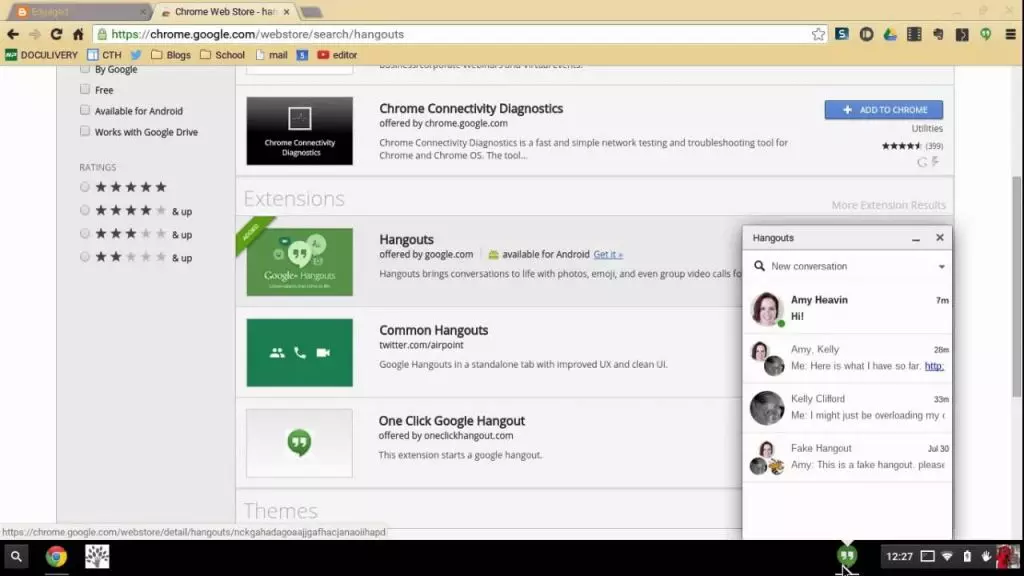The width and height of the screenshot is (1024, 576).
Task: Open the Chrome menu hamburger icon
Action: (x=1010, y=34)
